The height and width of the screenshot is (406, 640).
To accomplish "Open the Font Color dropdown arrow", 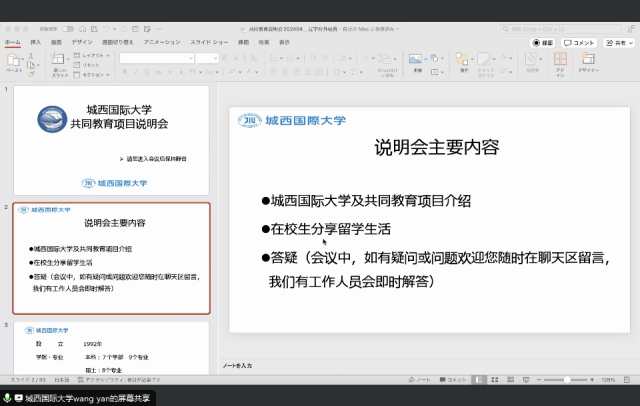I will coord(256,72).
